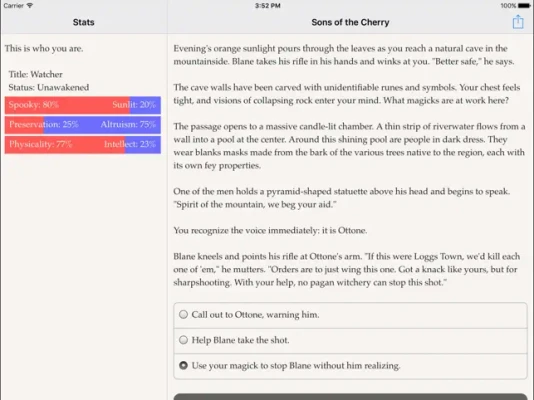Click the Sunlit 20% blue bar segment
Screen dimensions: 534x400
click(x=145, y=105)
